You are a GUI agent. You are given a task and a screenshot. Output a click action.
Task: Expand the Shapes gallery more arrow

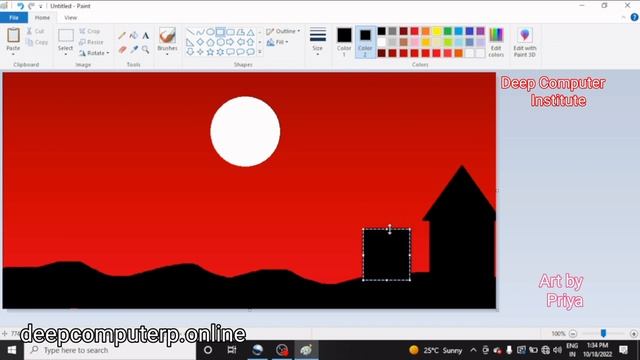pyautogui.click(x=260, y=52)
